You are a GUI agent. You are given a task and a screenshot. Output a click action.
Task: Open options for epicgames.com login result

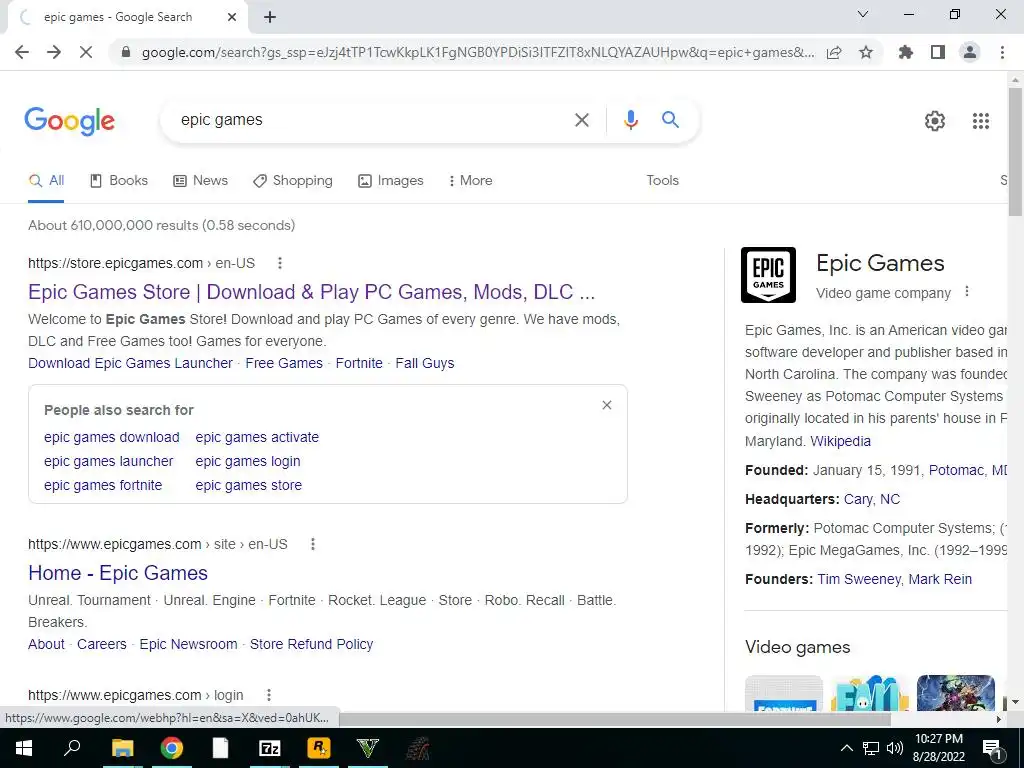(x=268, y=695)
